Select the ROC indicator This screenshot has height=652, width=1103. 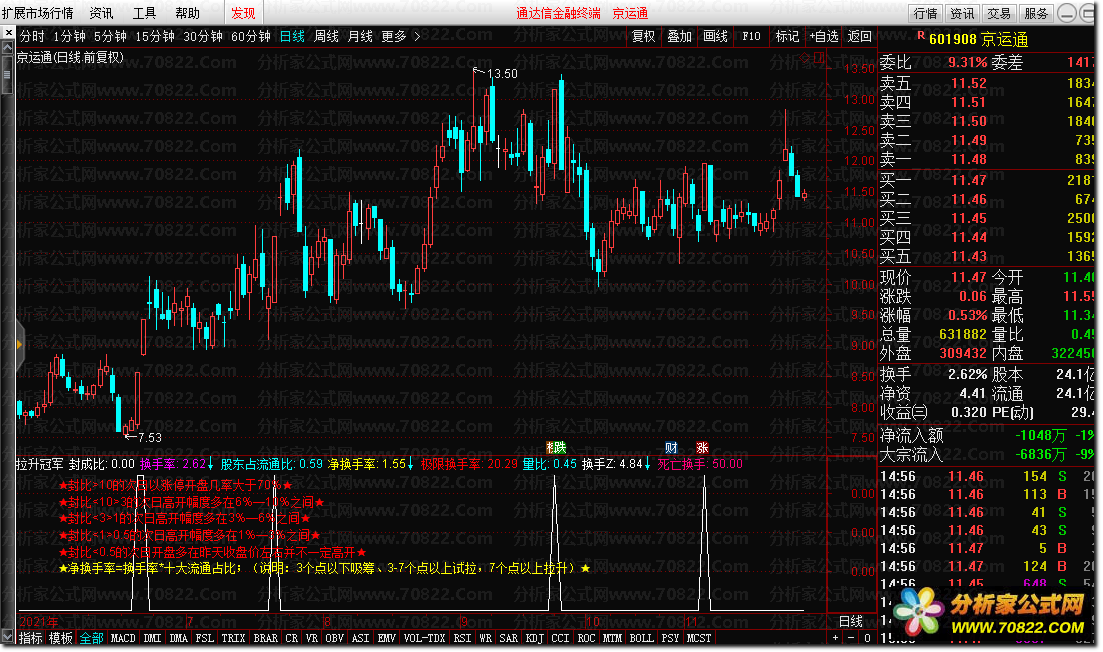(586, 638)
